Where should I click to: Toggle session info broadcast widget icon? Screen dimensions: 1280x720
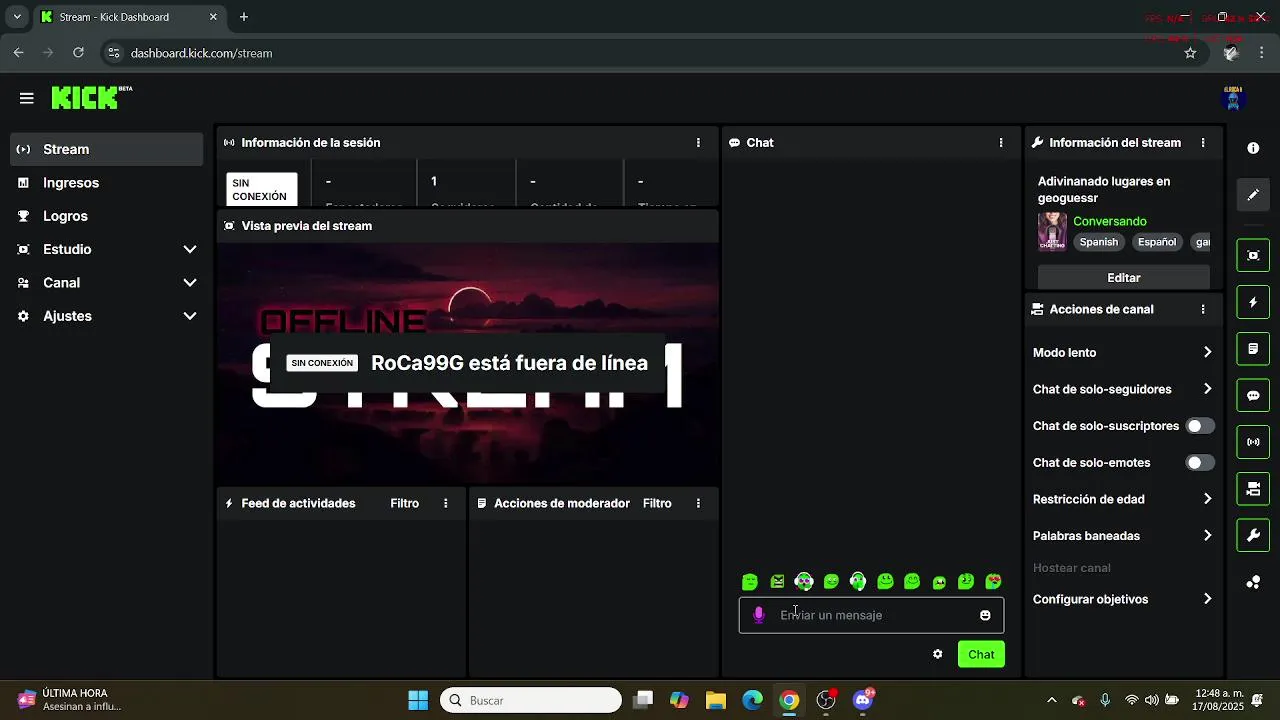pos(1253,442)
